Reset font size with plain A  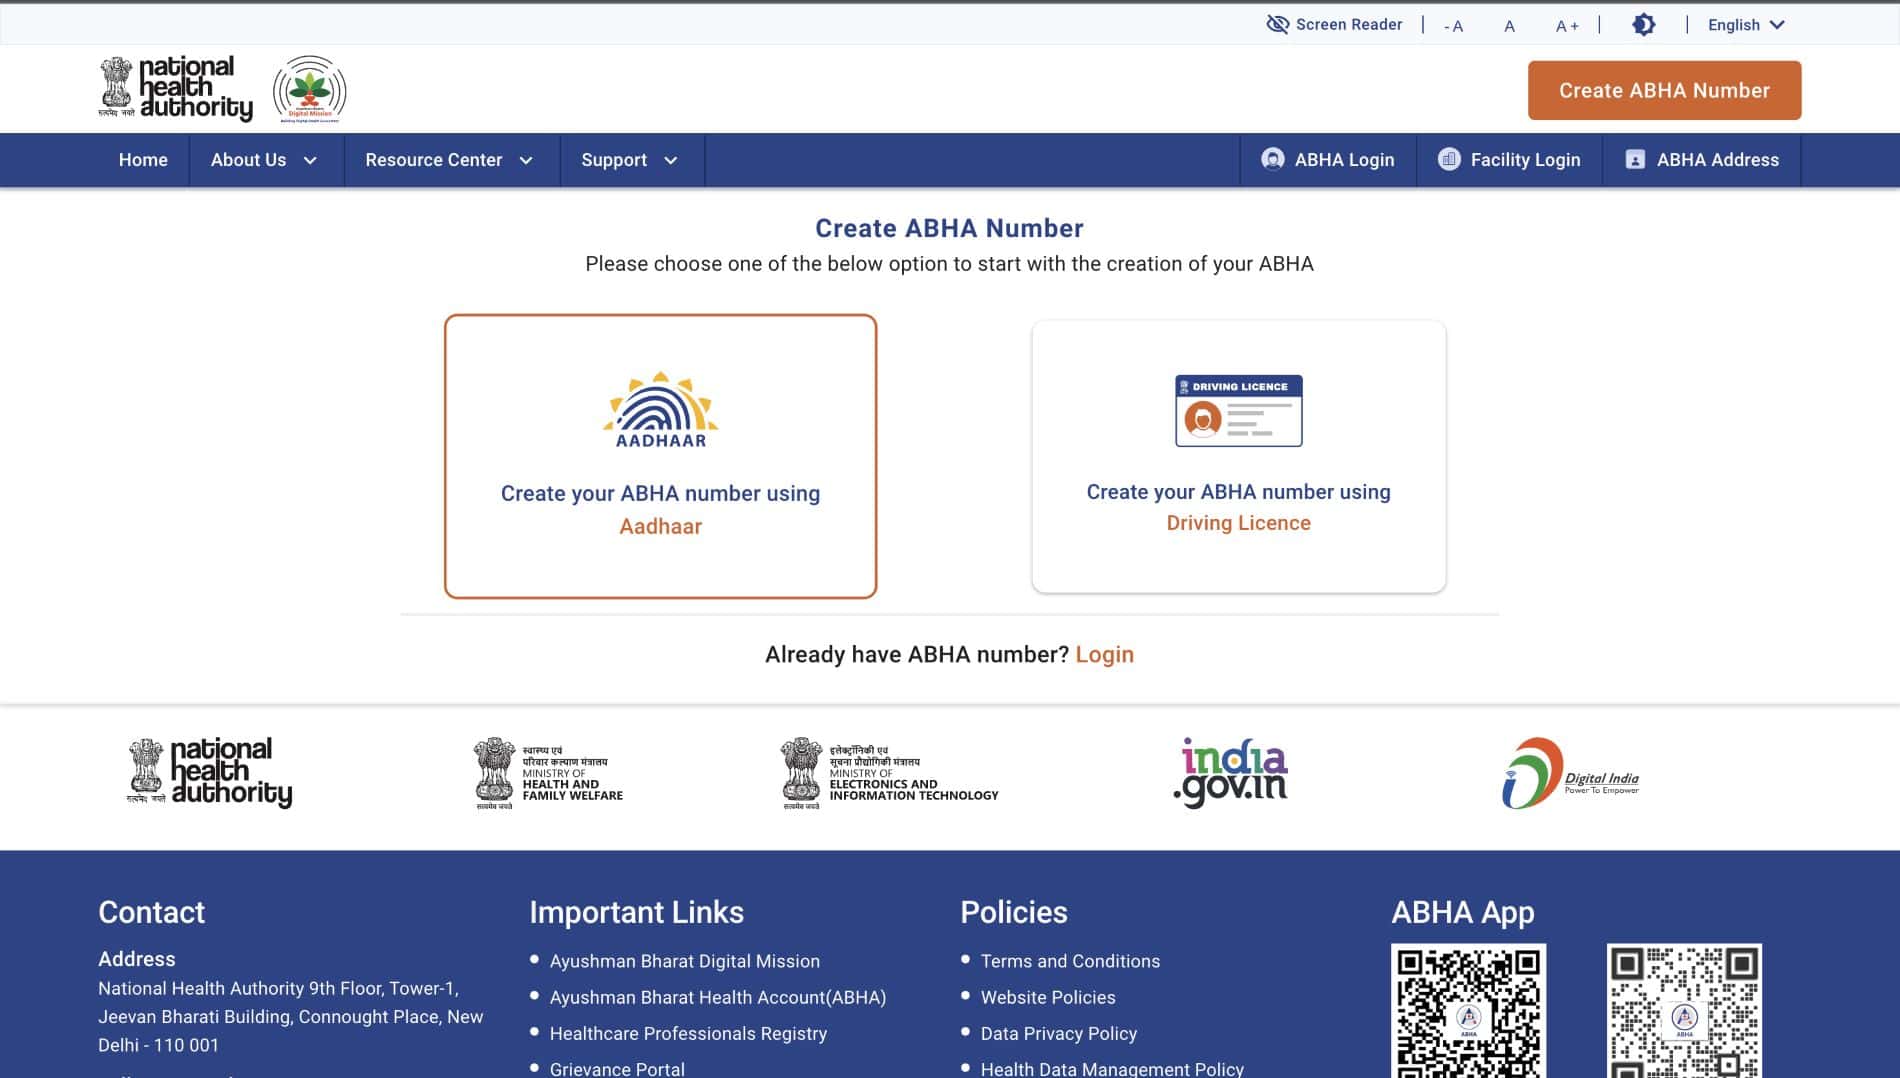coord(1509,26)
